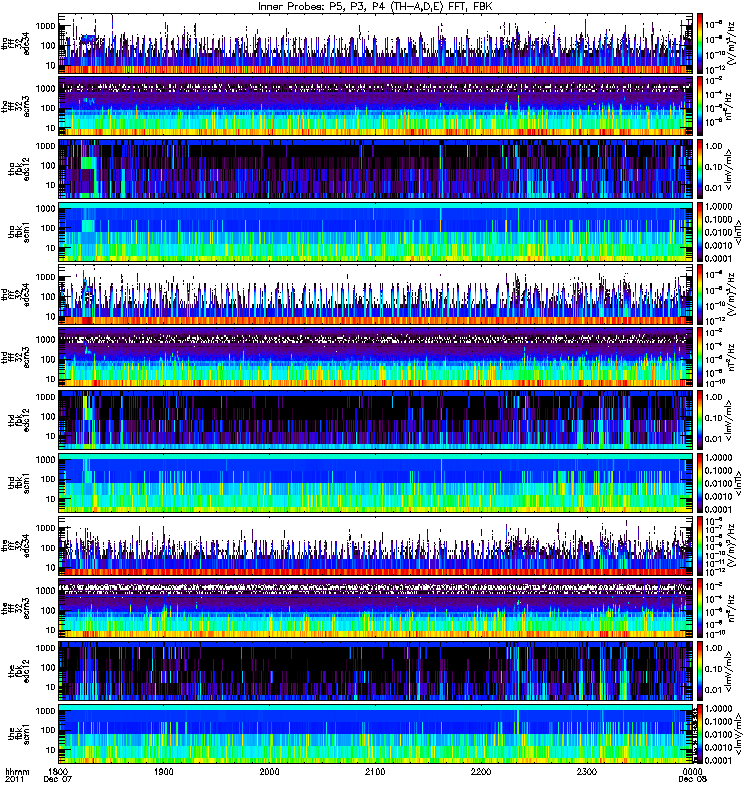Select the thd fff edc34 spectrogram panel
The width and height of the screenshot is (750, 800).
[x=375, y=294]
